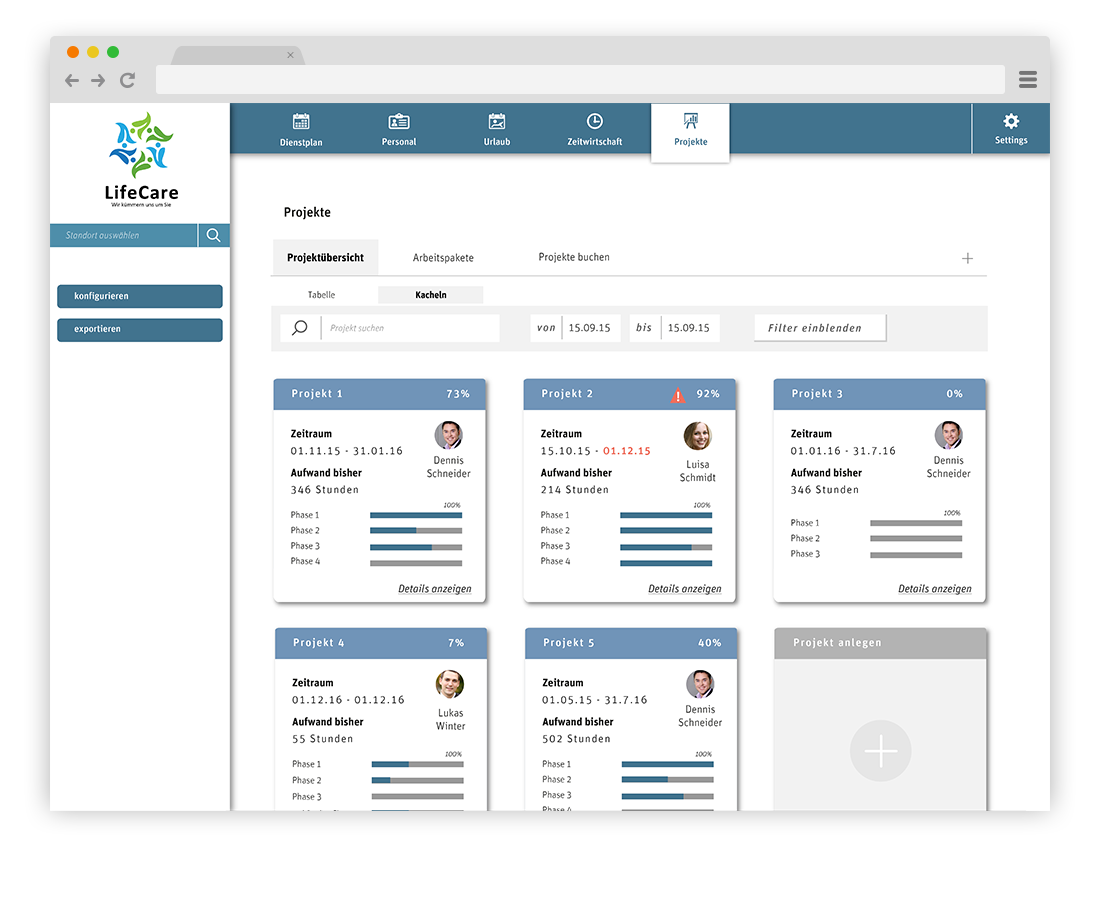1100x898 pixels.
Task: Open the Dienstplan calendar icon
Action: (x=301, y=122)
